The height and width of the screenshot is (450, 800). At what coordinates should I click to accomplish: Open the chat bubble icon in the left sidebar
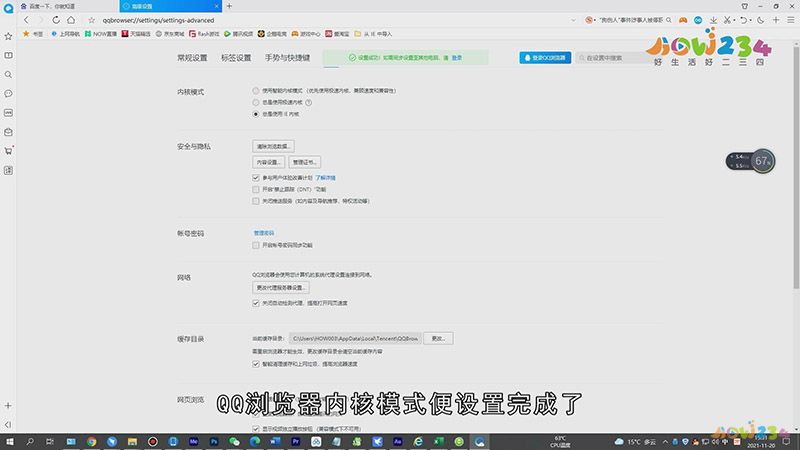(x=8, y=93)
